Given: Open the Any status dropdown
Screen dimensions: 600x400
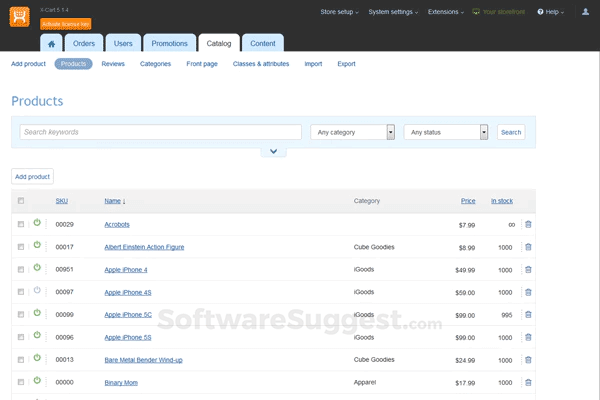Looking at the screenshot, I should 445,132.
